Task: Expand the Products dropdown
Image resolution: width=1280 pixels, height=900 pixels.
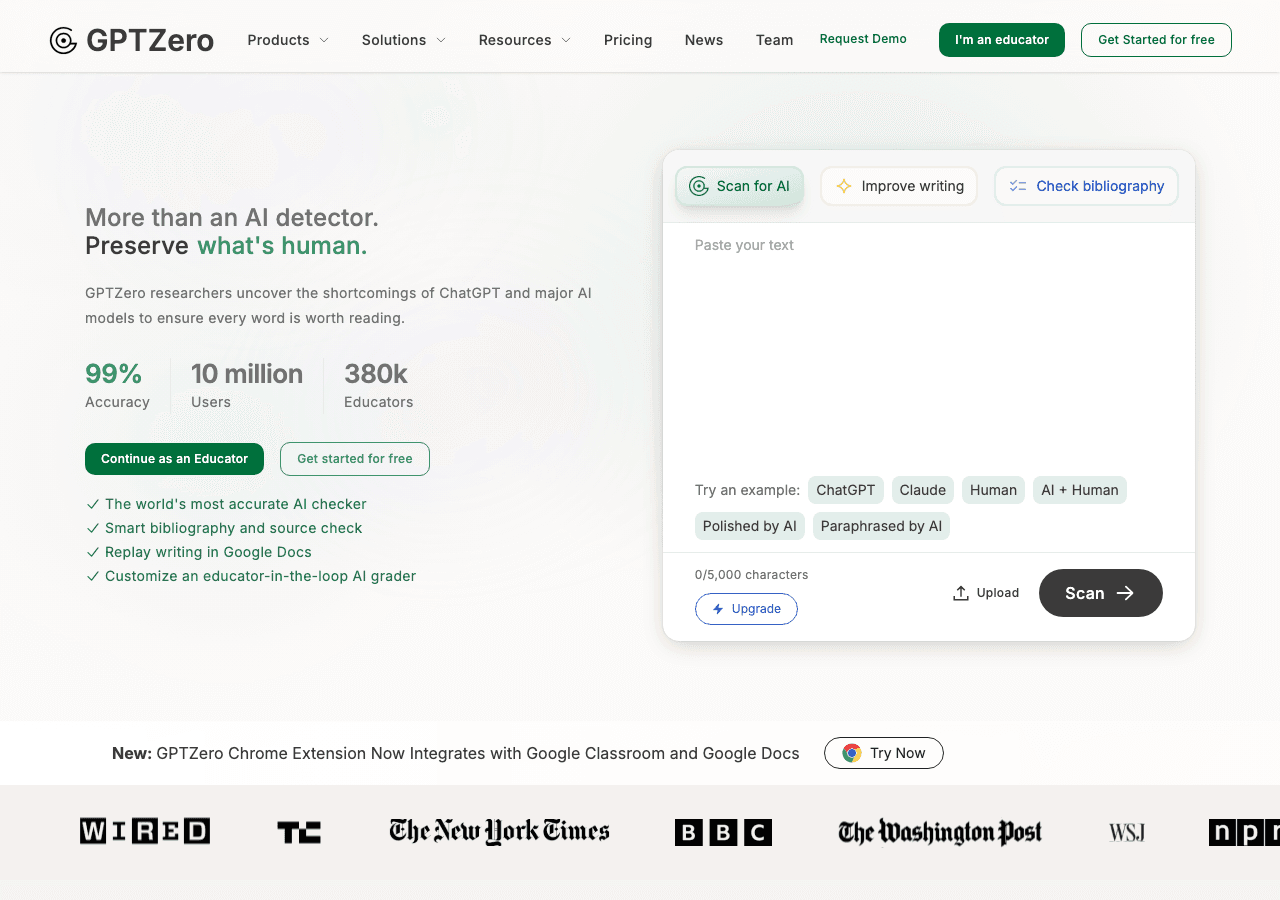Action: click(287, 40)
